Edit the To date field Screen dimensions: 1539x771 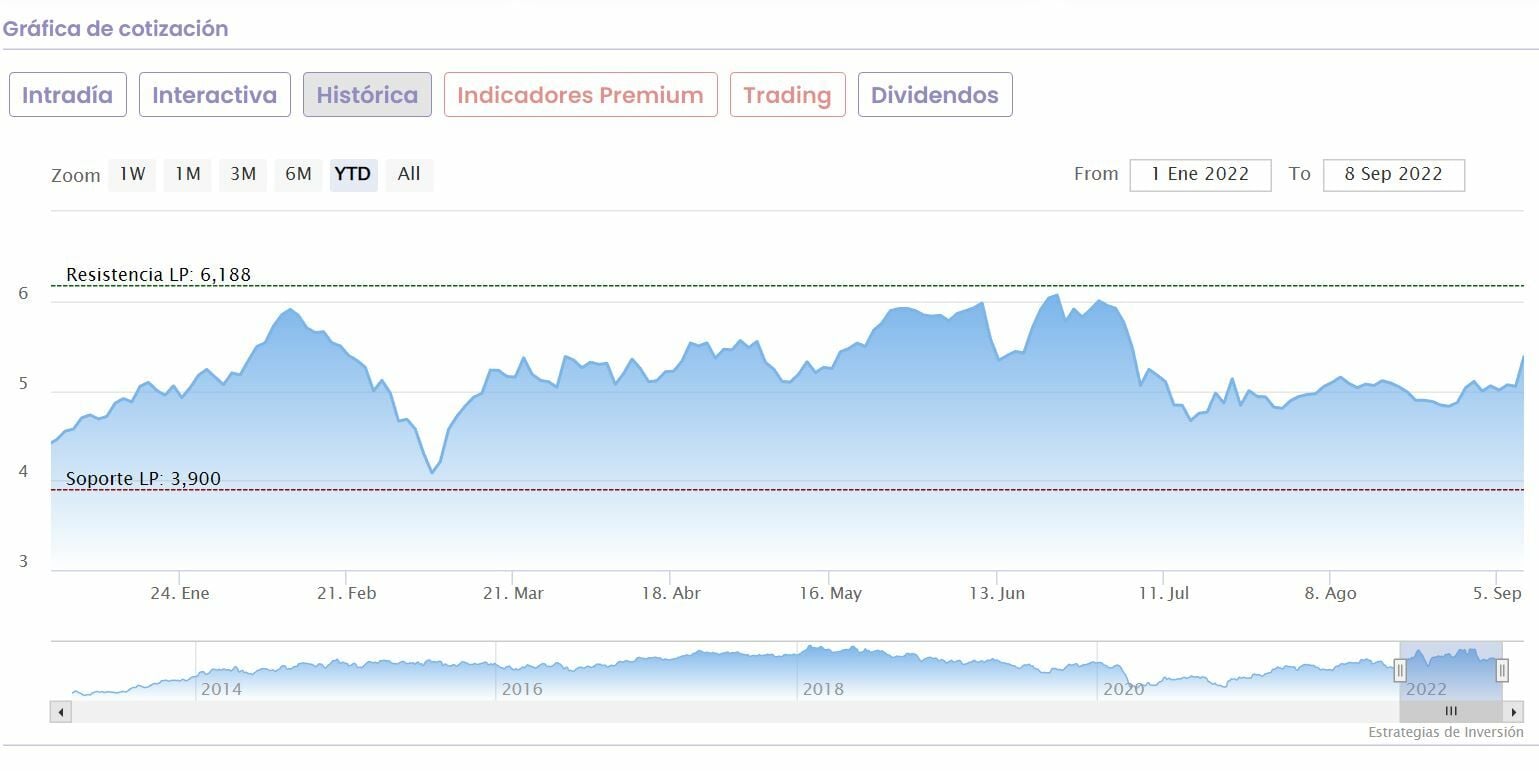[x=1393, y=174]
